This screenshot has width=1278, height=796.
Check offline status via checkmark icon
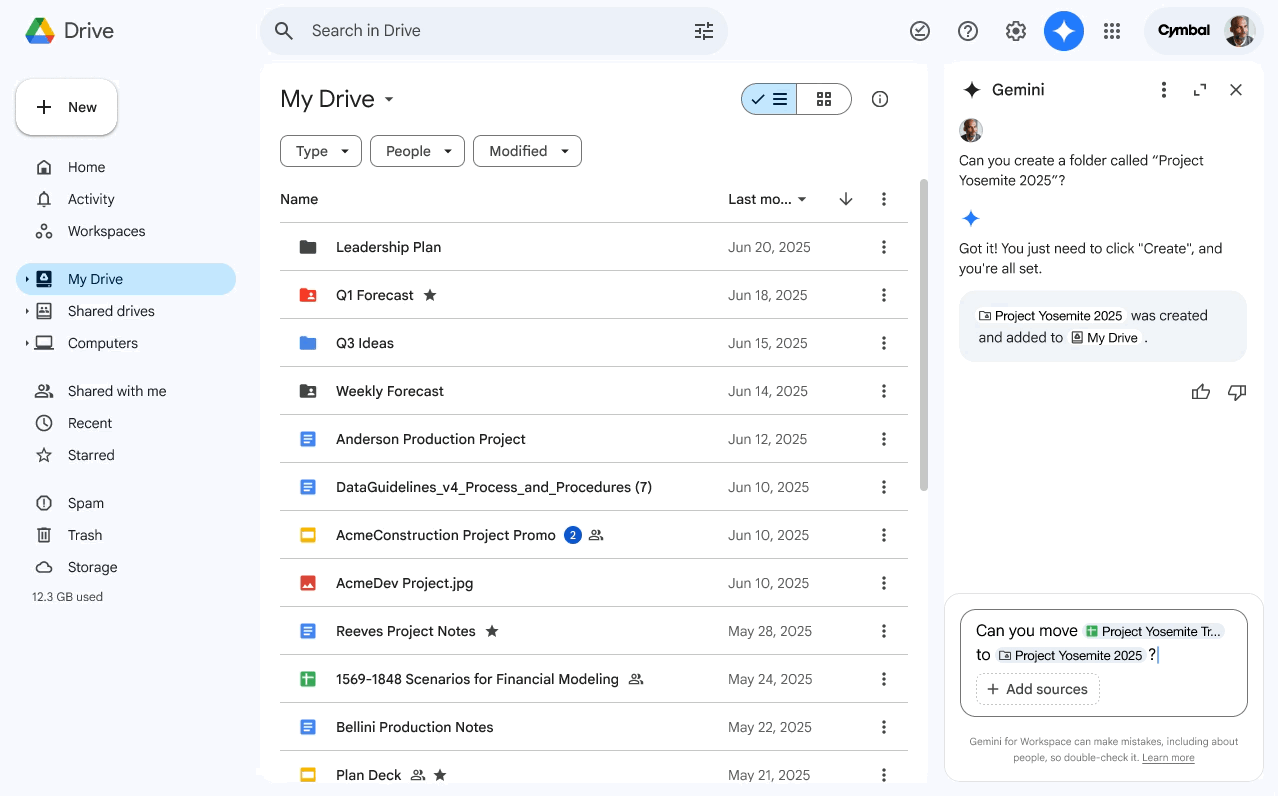[x=920, y=31]
